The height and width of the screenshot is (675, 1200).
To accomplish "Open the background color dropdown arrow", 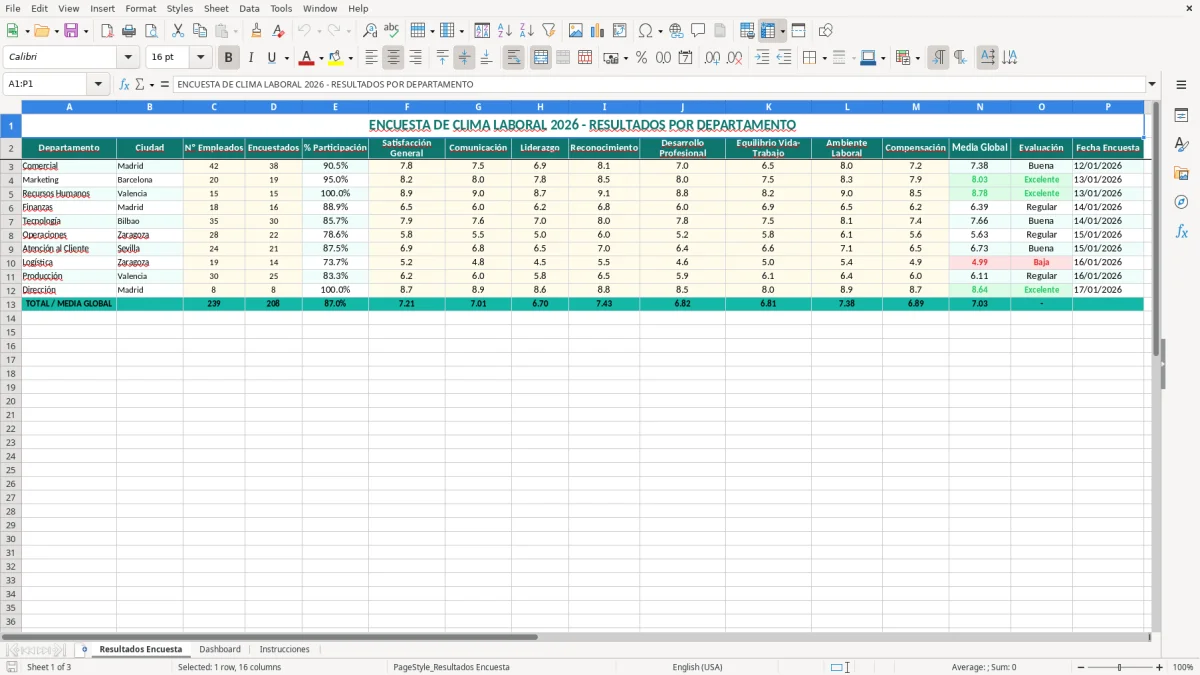I will 350,58.
